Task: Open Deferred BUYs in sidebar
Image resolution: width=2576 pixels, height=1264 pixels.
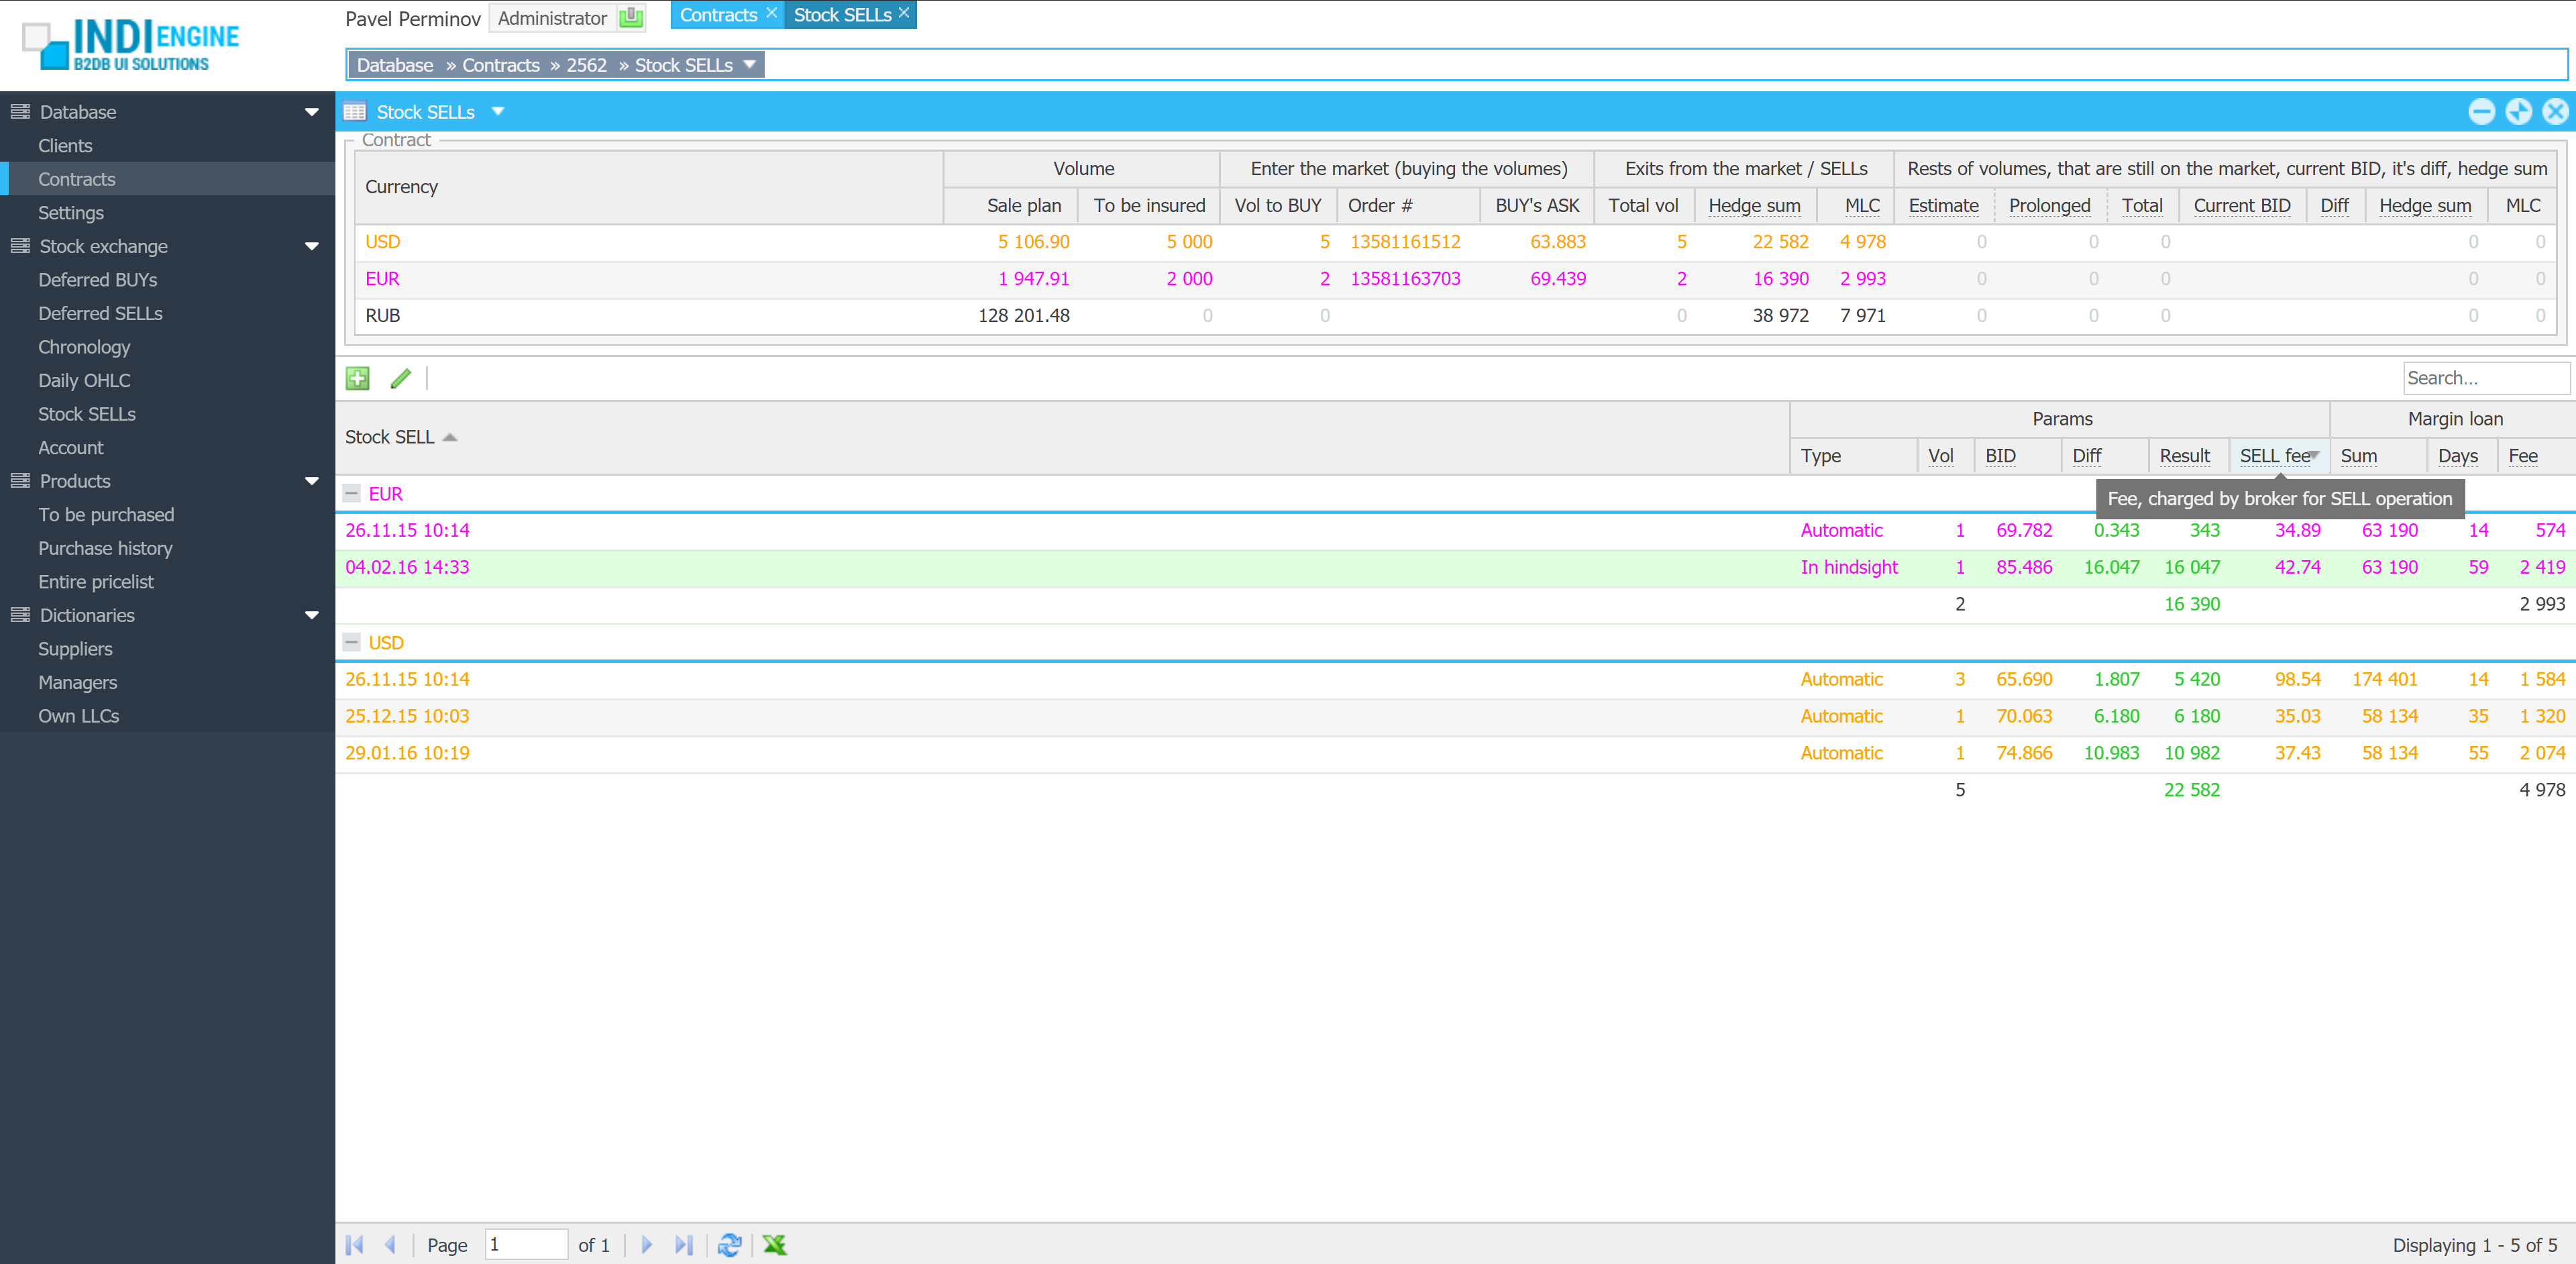Action: (x=97, y=280)
